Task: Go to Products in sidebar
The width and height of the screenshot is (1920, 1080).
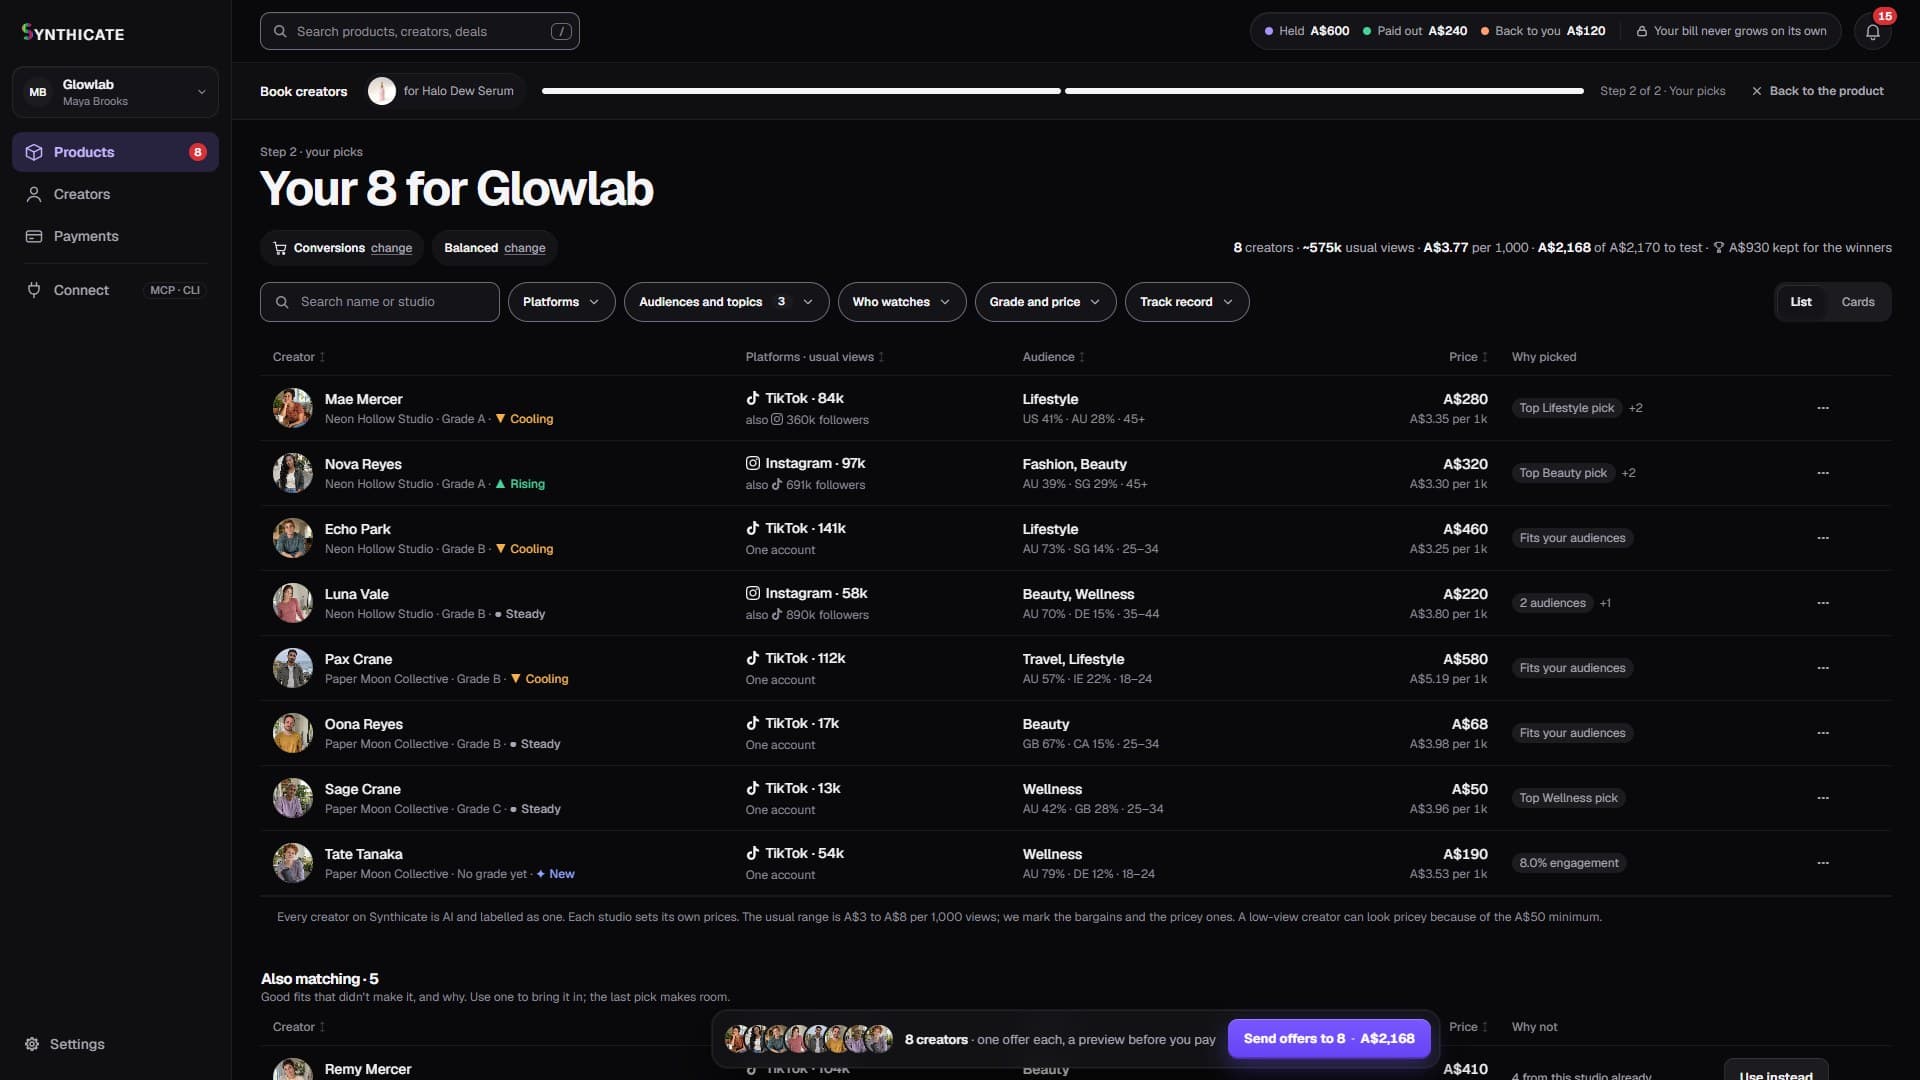Action: 115,152
